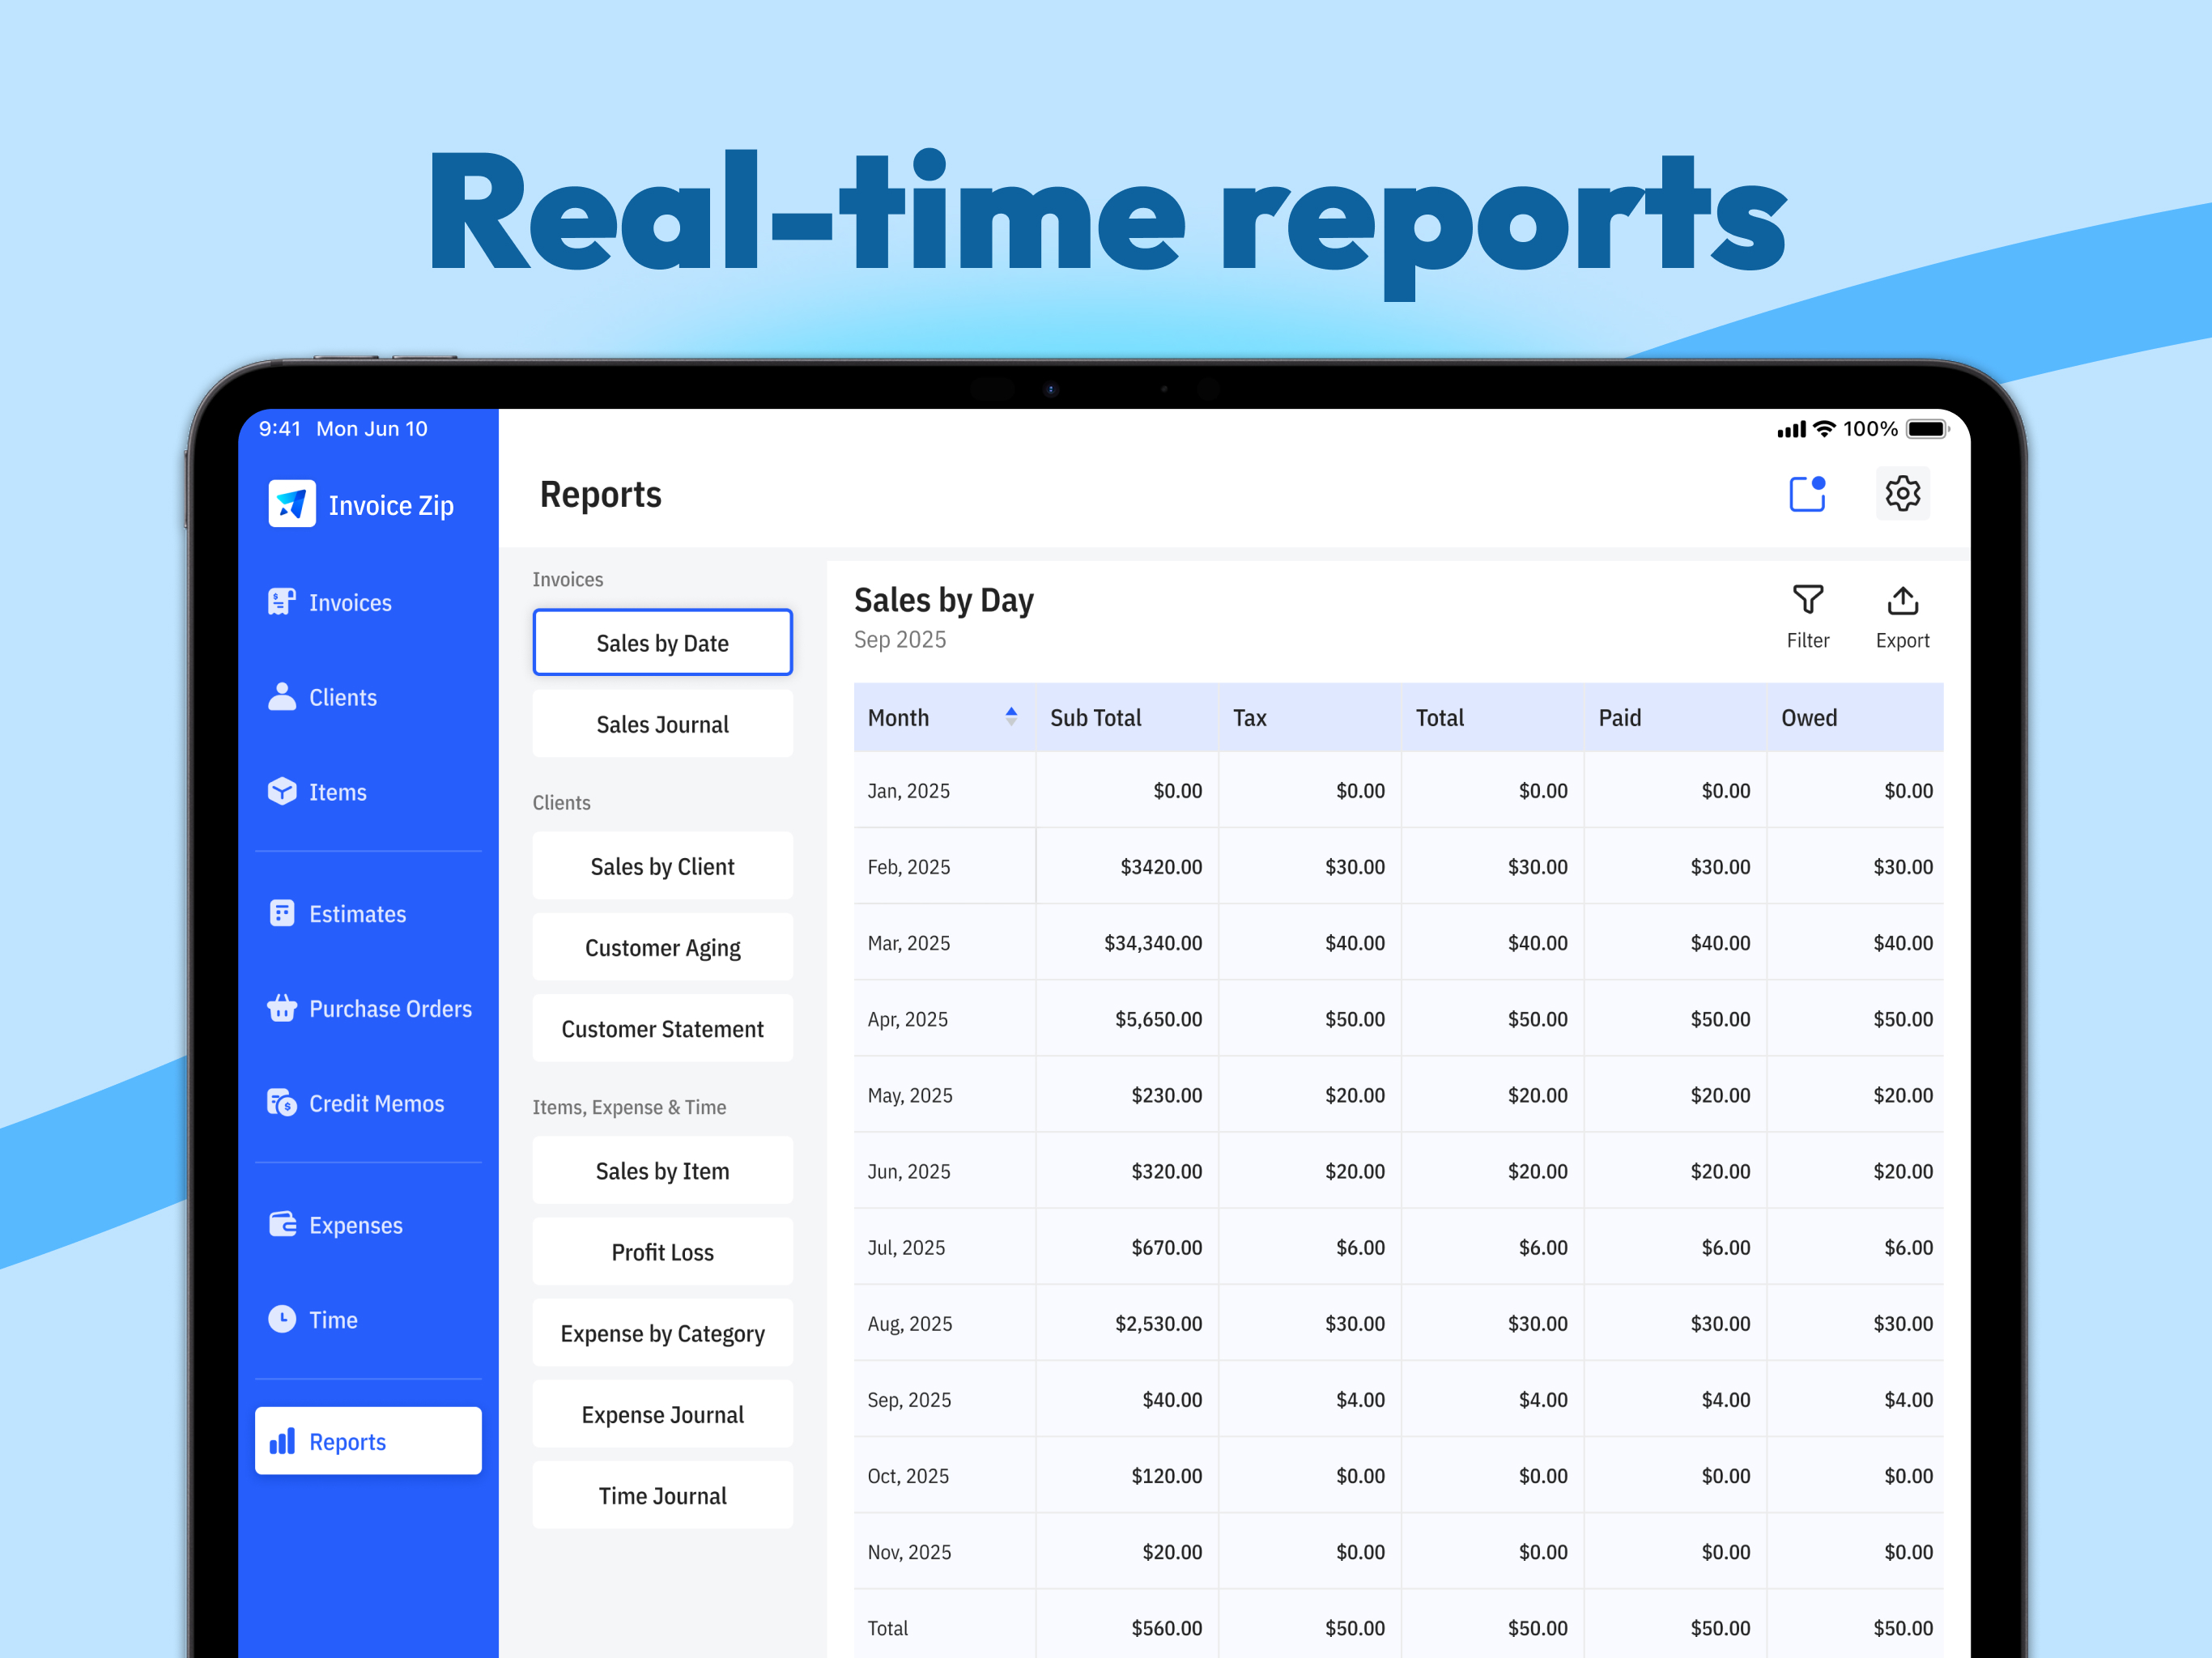Open the Sales by Client report
The image size is (2212, 1658).
pyautogui.click(x=662, y=866)
